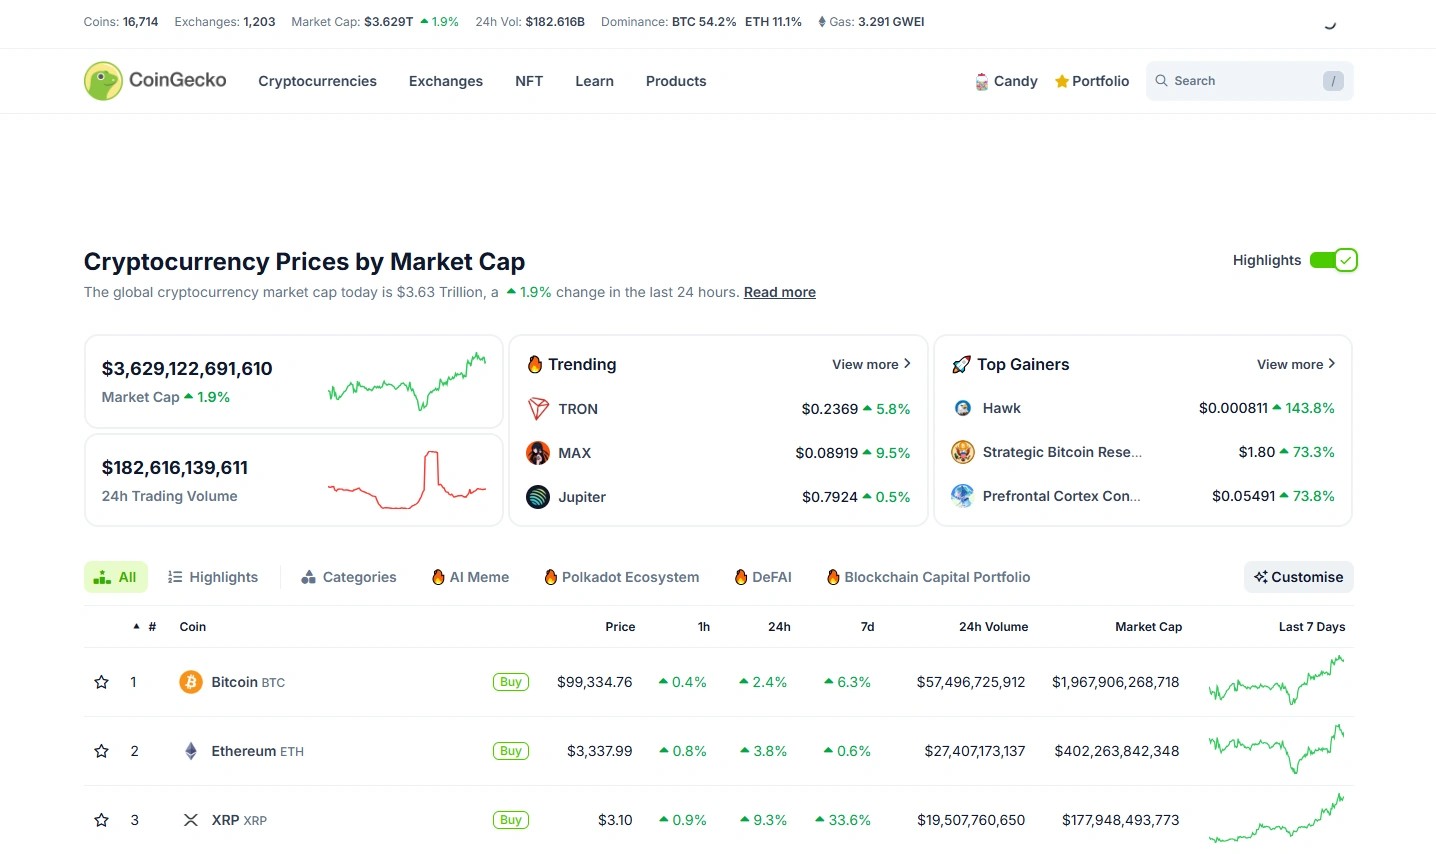Screen dimensions: 1436x854
Task: Open Candy rewards icon
Action: point(982,82)
